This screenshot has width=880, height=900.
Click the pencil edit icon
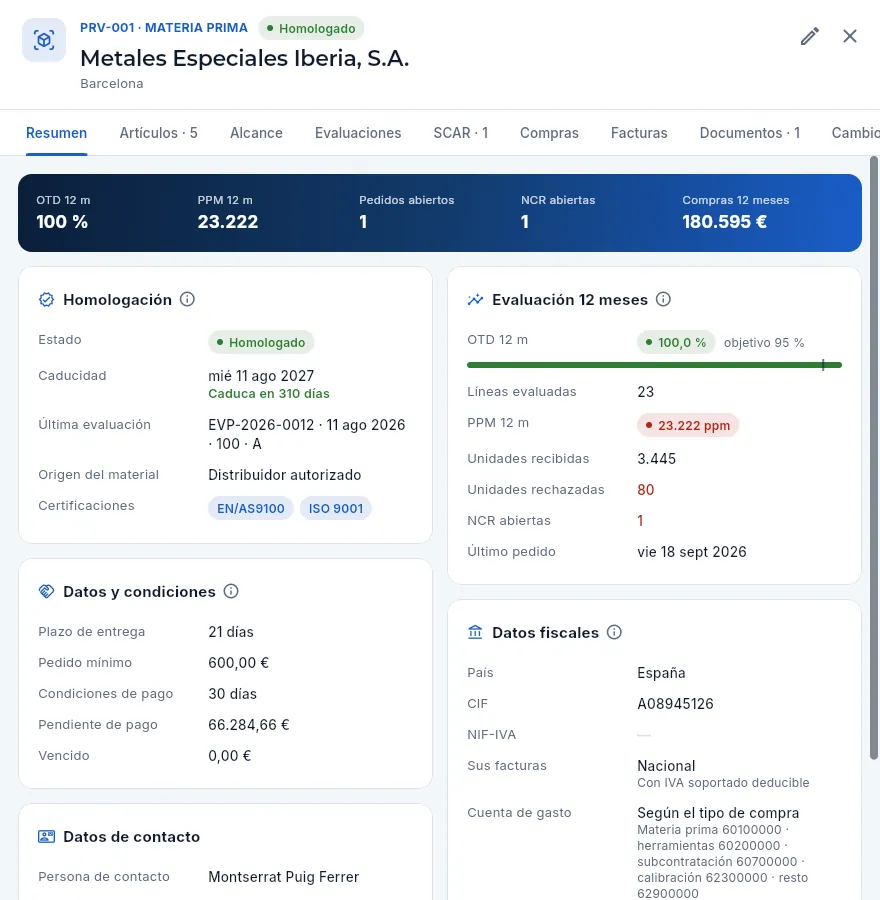tap(809, 36)
